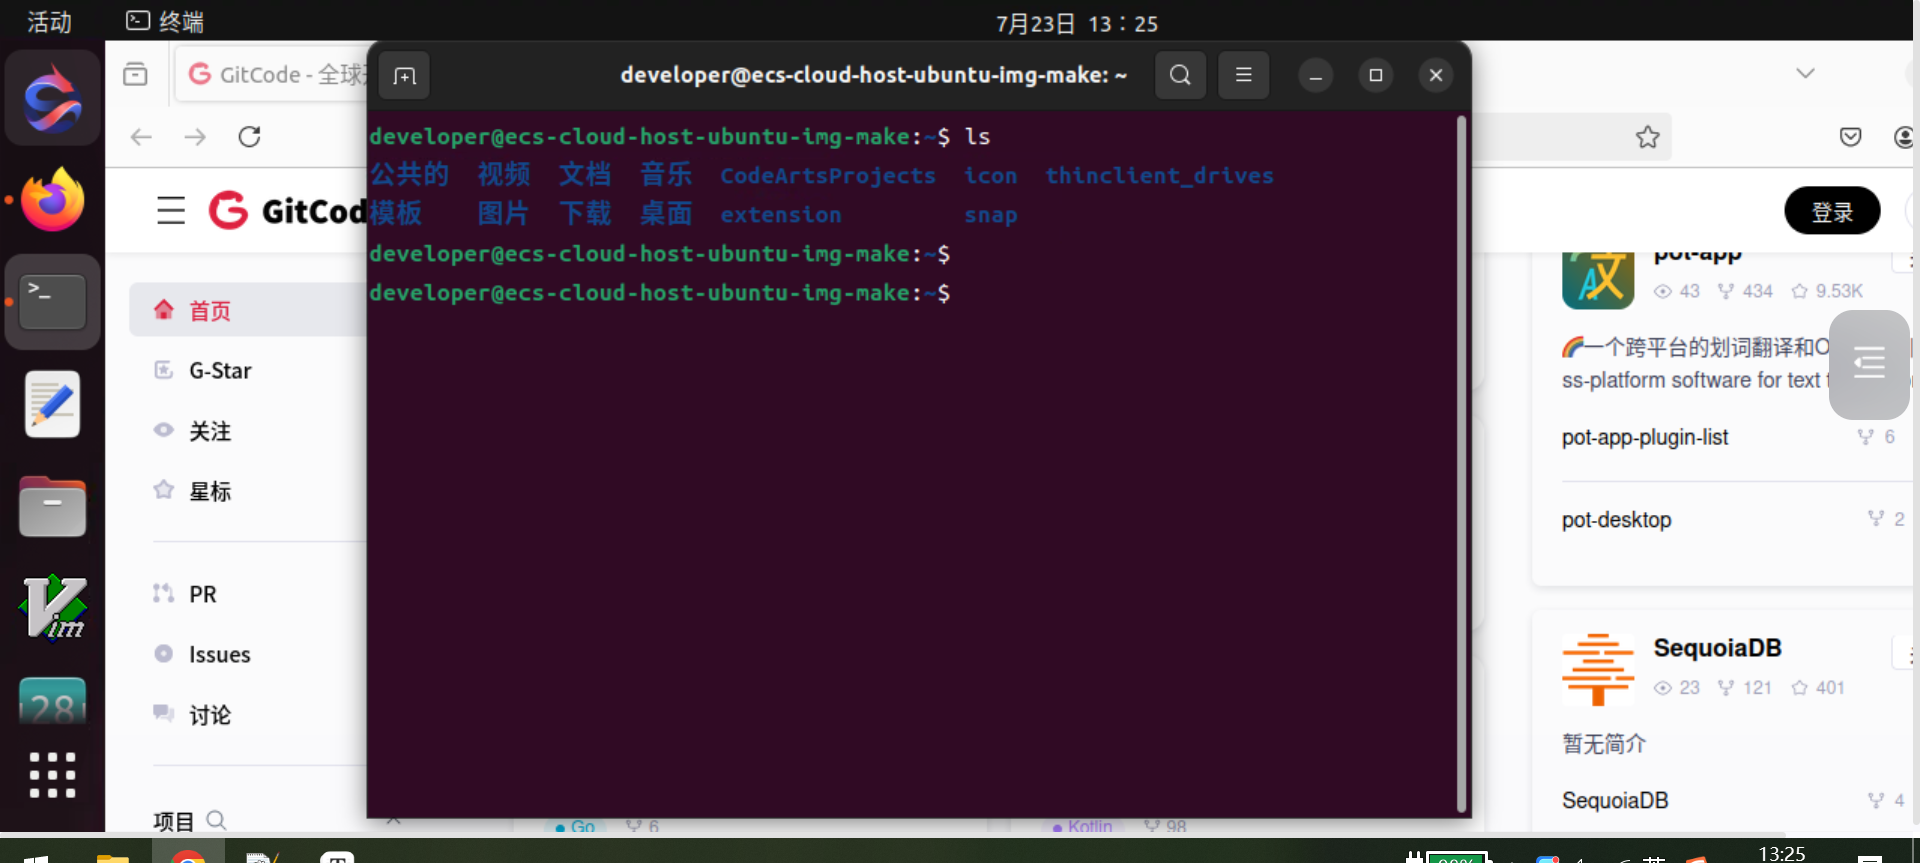The width and height of the screenshot is (1920, 863).
Task: Launch Firefox from the dock
Action: [x=53, y=201]
